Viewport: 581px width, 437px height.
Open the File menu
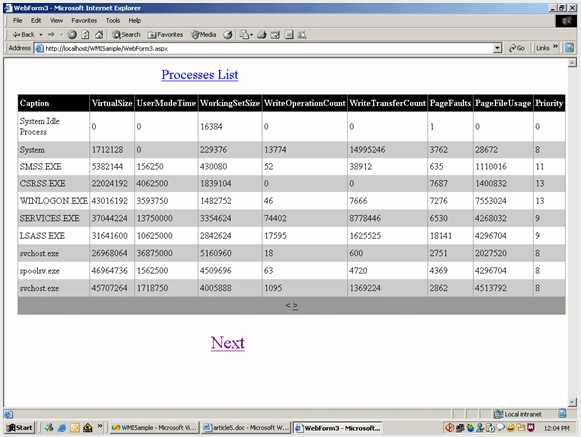click(17, 21)
